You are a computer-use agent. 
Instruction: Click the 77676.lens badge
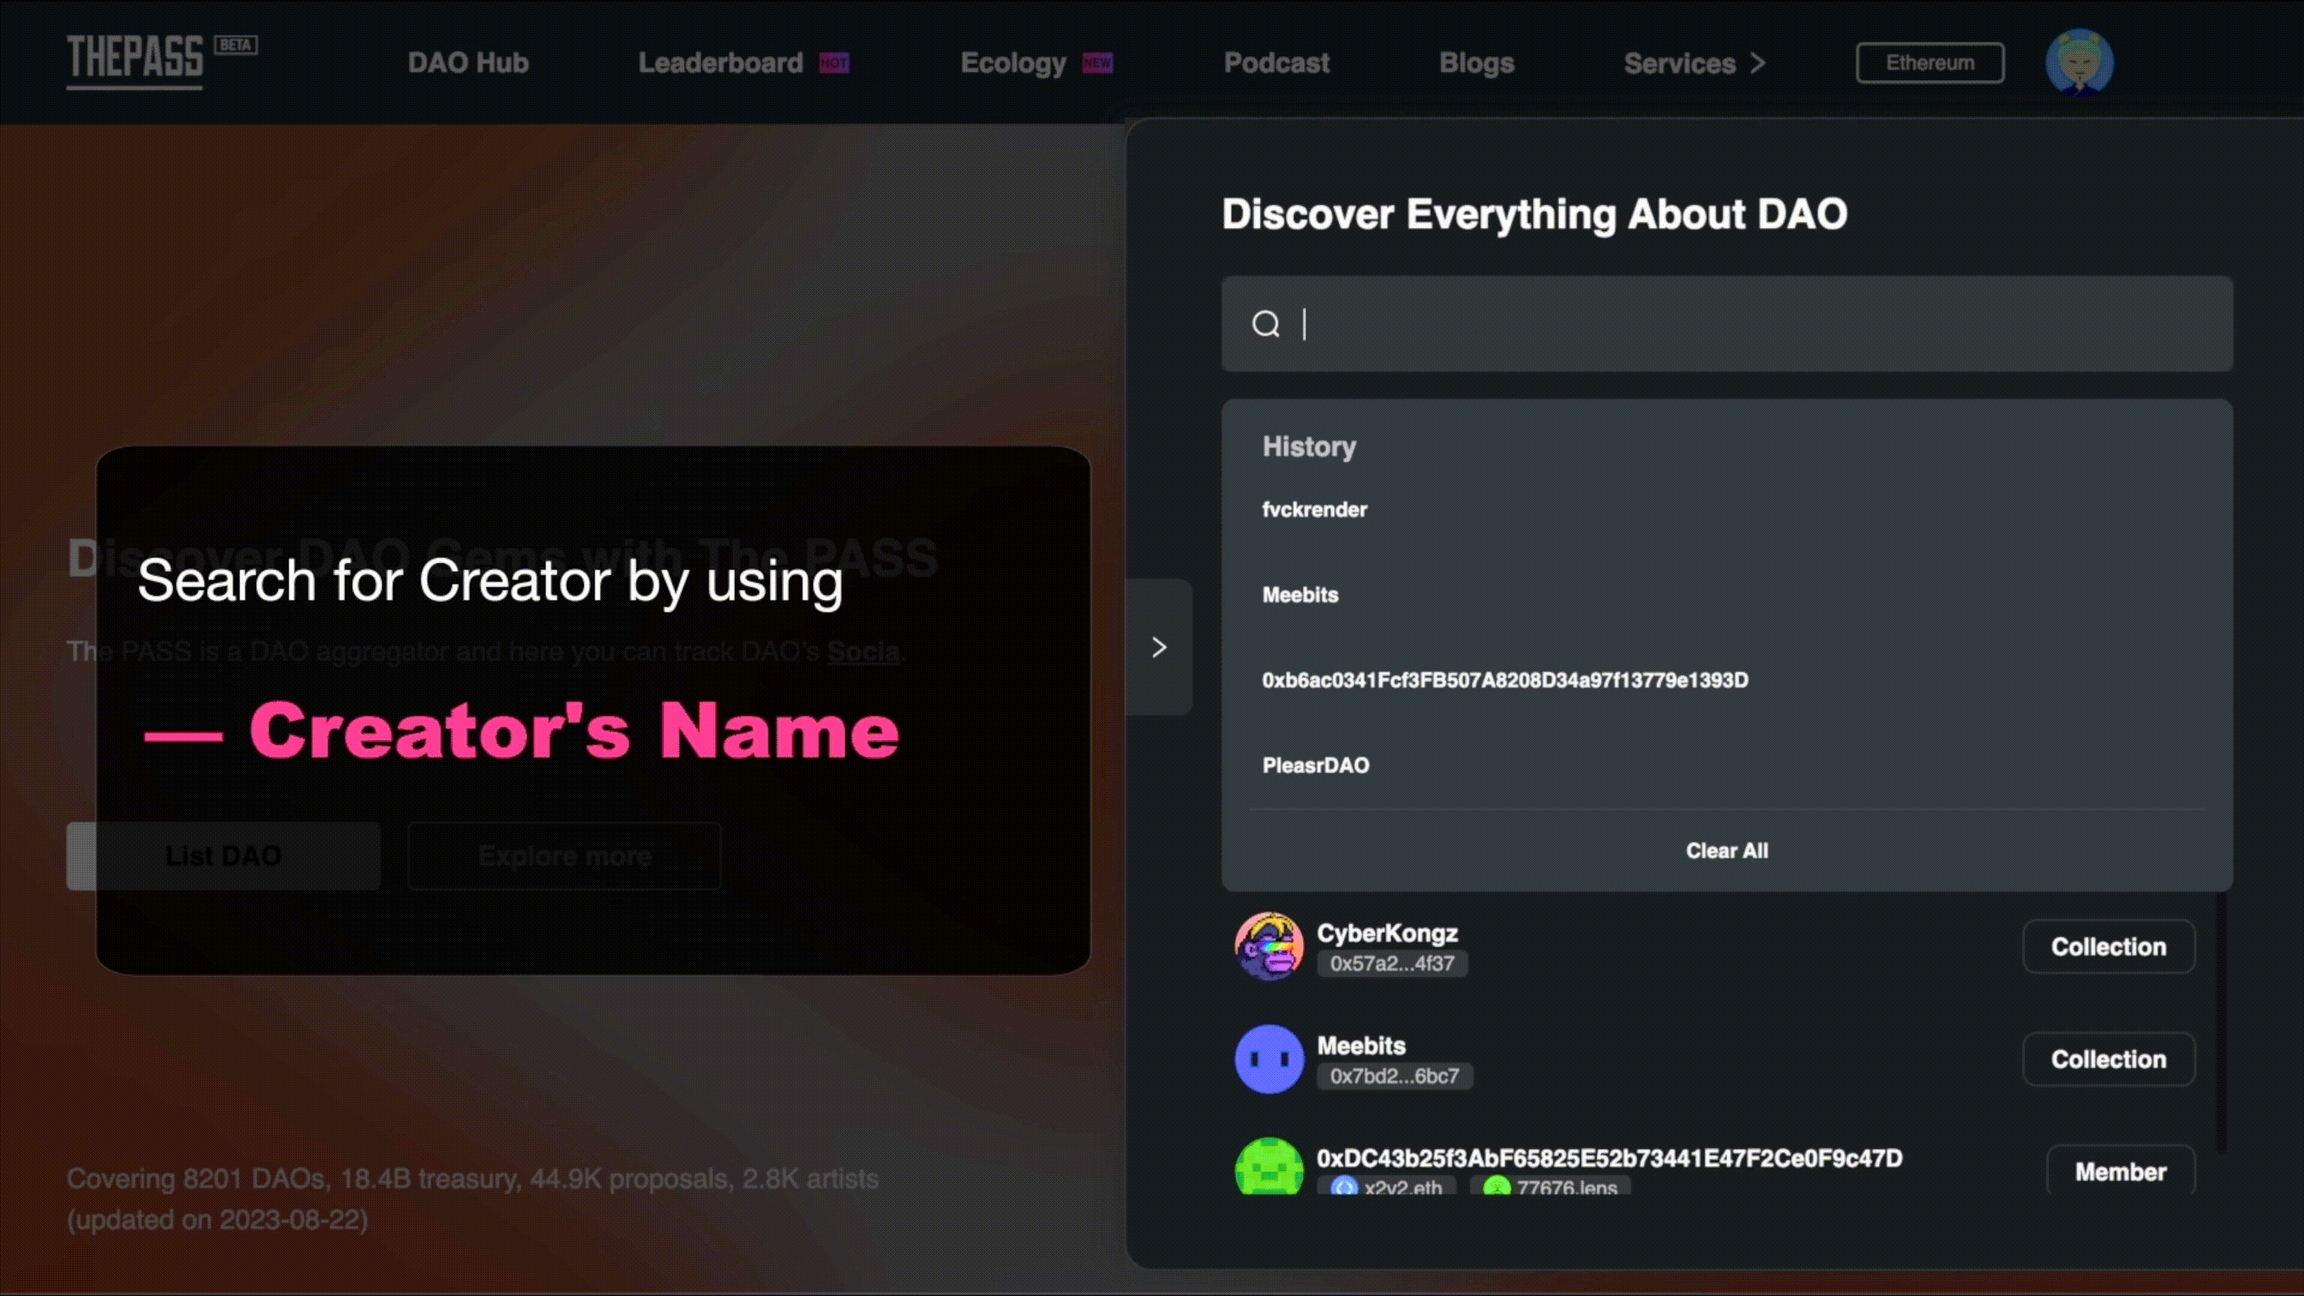[1551, 1187]
